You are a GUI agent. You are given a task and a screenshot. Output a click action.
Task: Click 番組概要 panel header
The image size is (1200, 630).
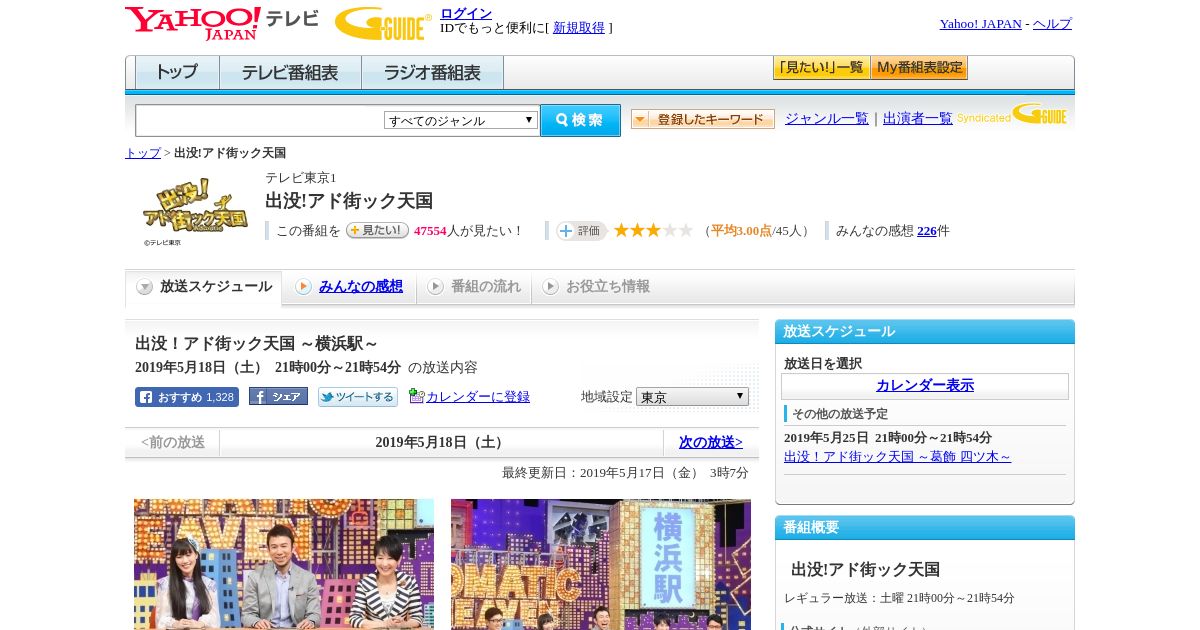pyautogui.click(x=925, y=528)
